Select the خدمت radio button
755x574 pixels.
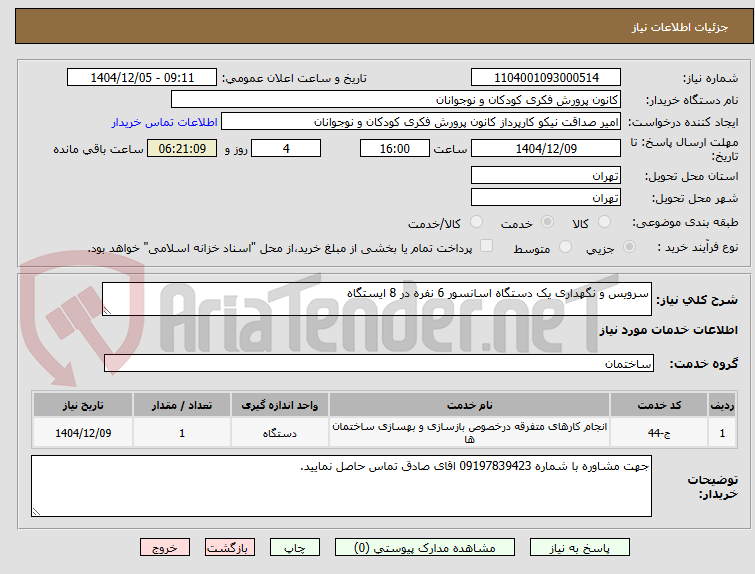(x=547, y=222)
